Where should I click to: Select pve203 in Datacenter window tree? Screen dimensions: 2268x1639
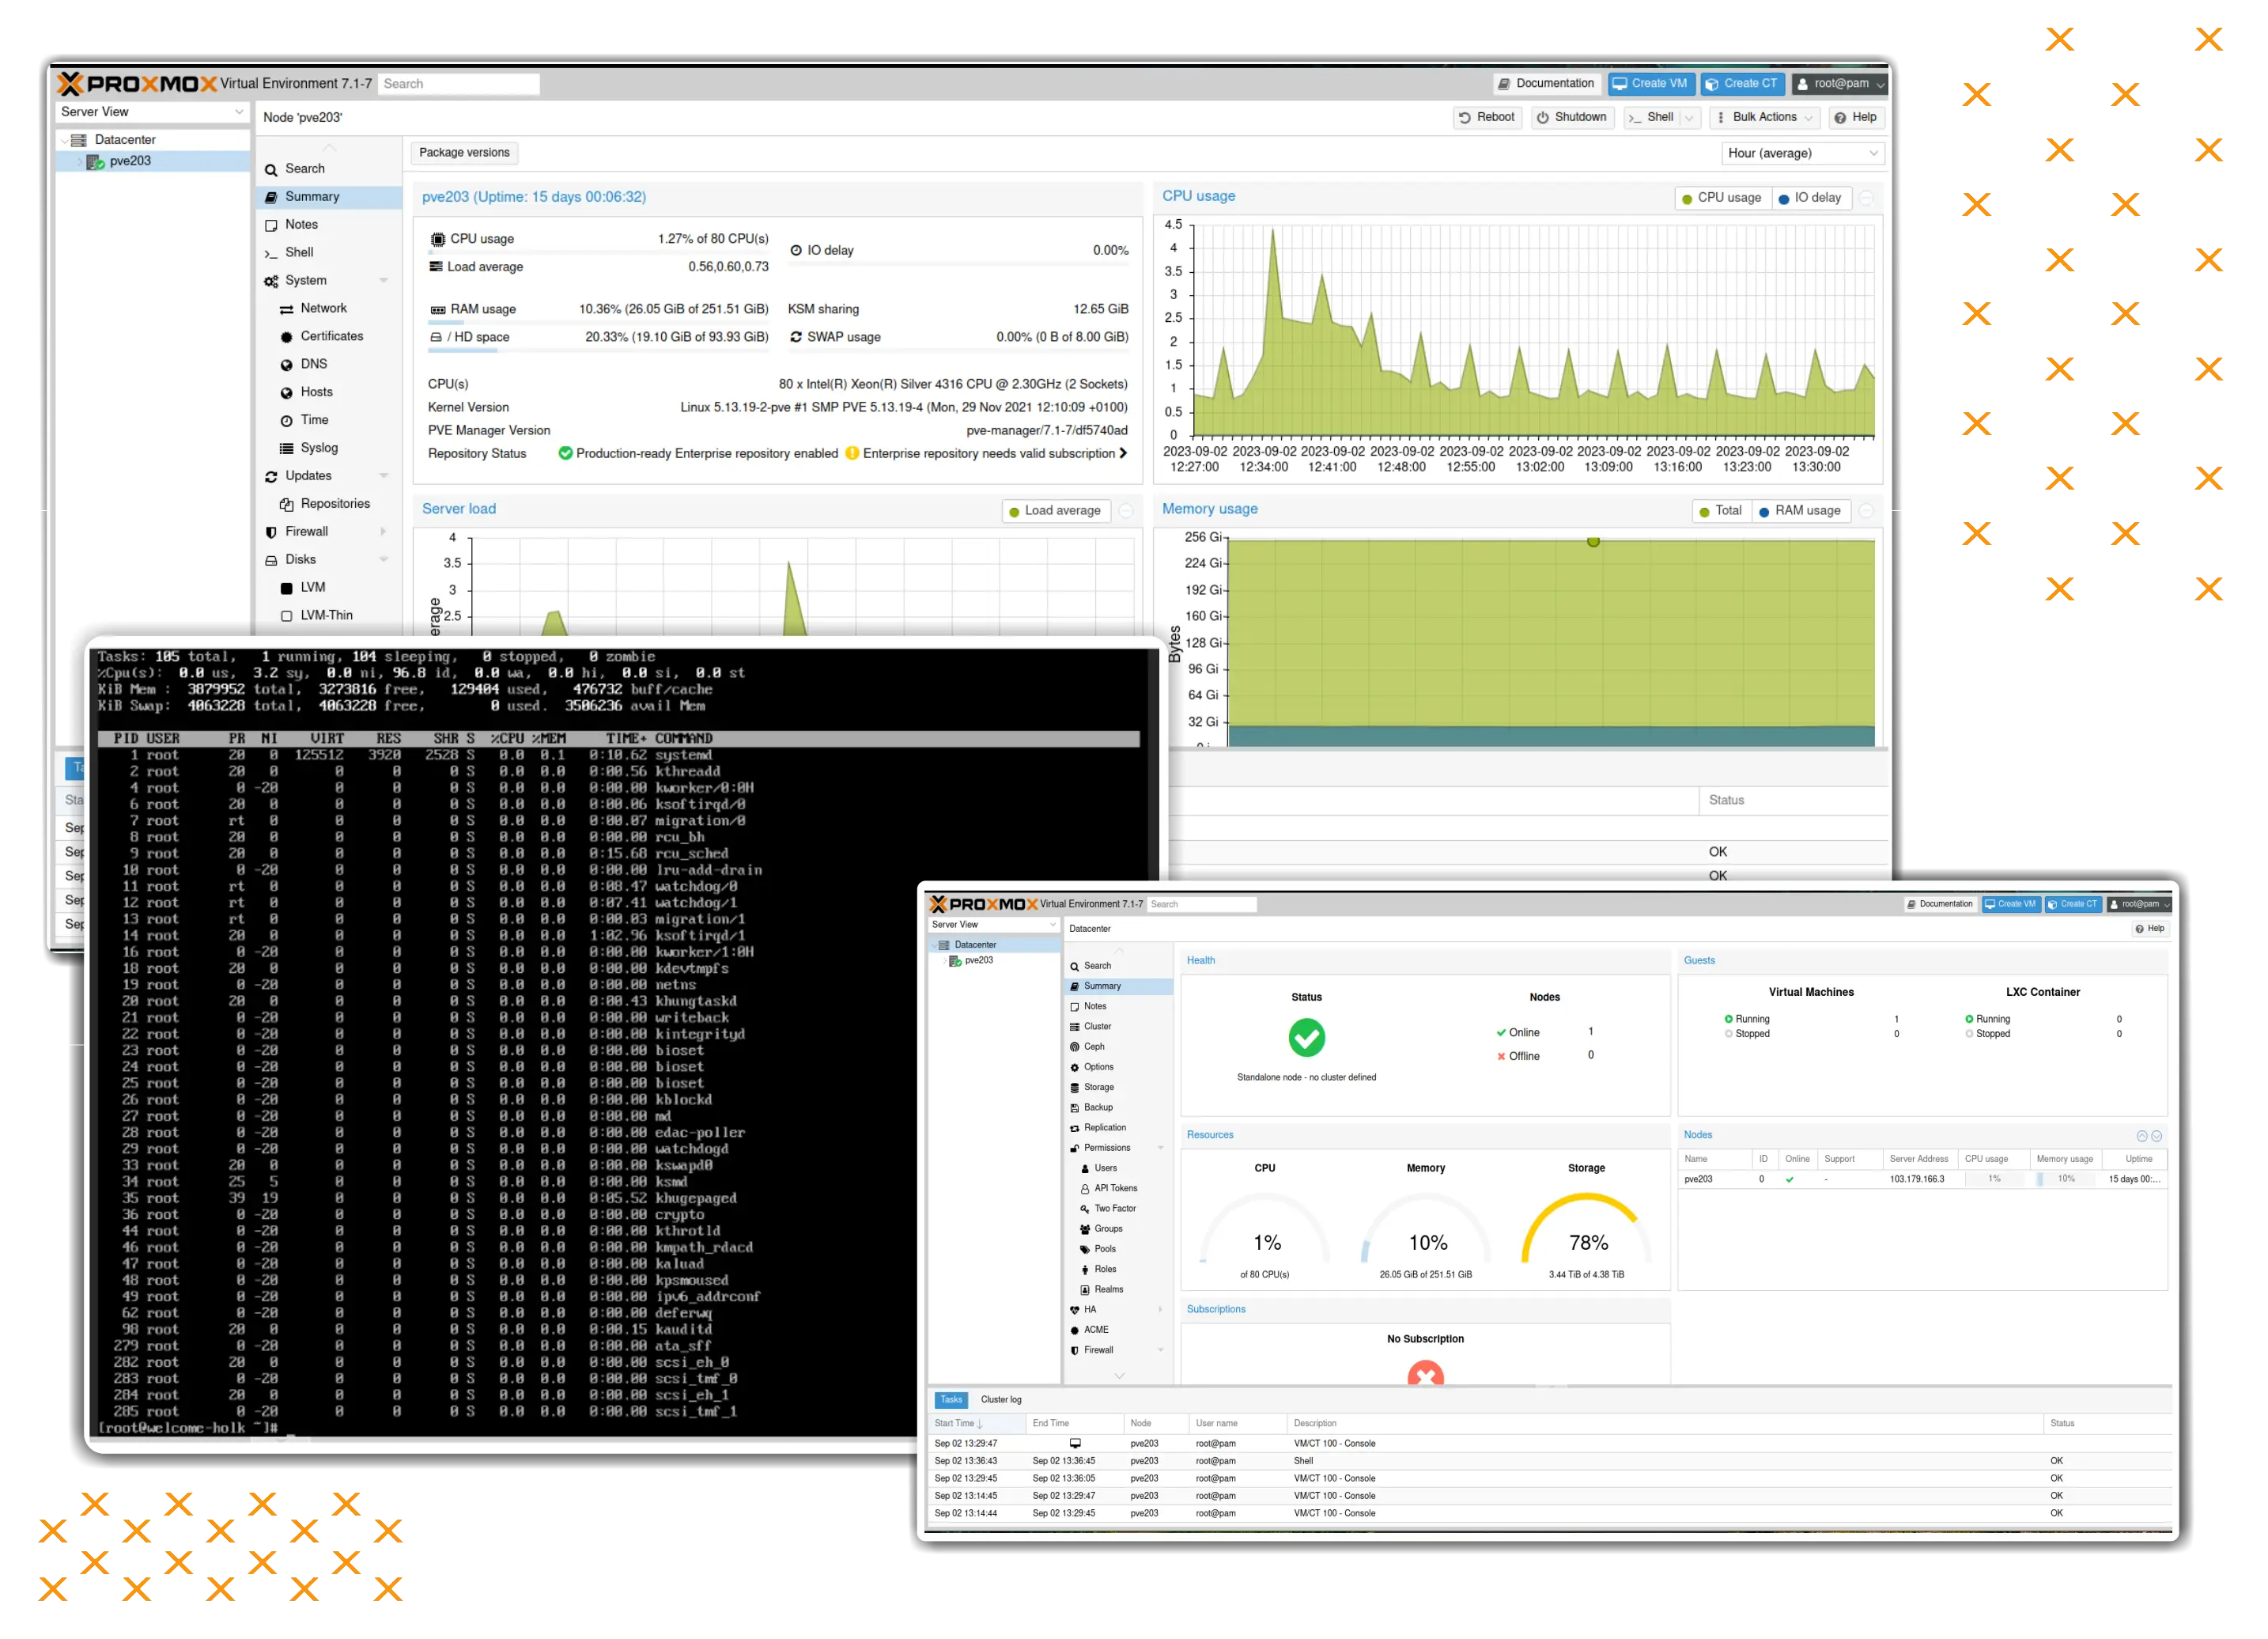coord(978,961)
